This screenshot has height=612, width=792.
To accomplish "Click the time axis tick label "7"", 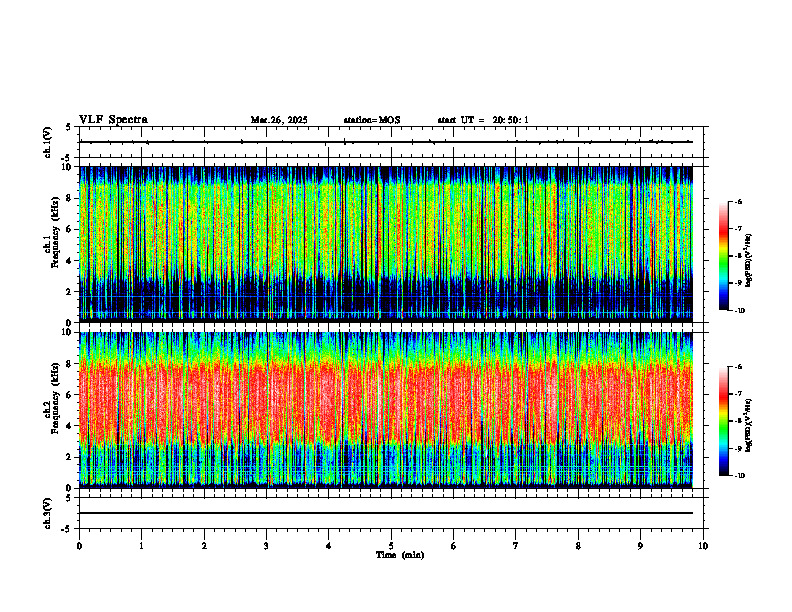I will coord(516,546).
